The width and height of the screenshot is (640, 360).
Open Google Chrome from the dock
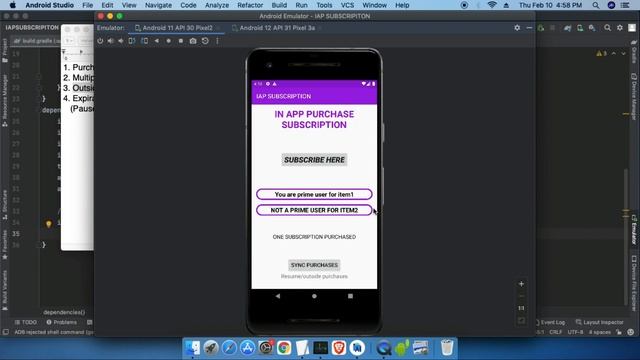284,348
